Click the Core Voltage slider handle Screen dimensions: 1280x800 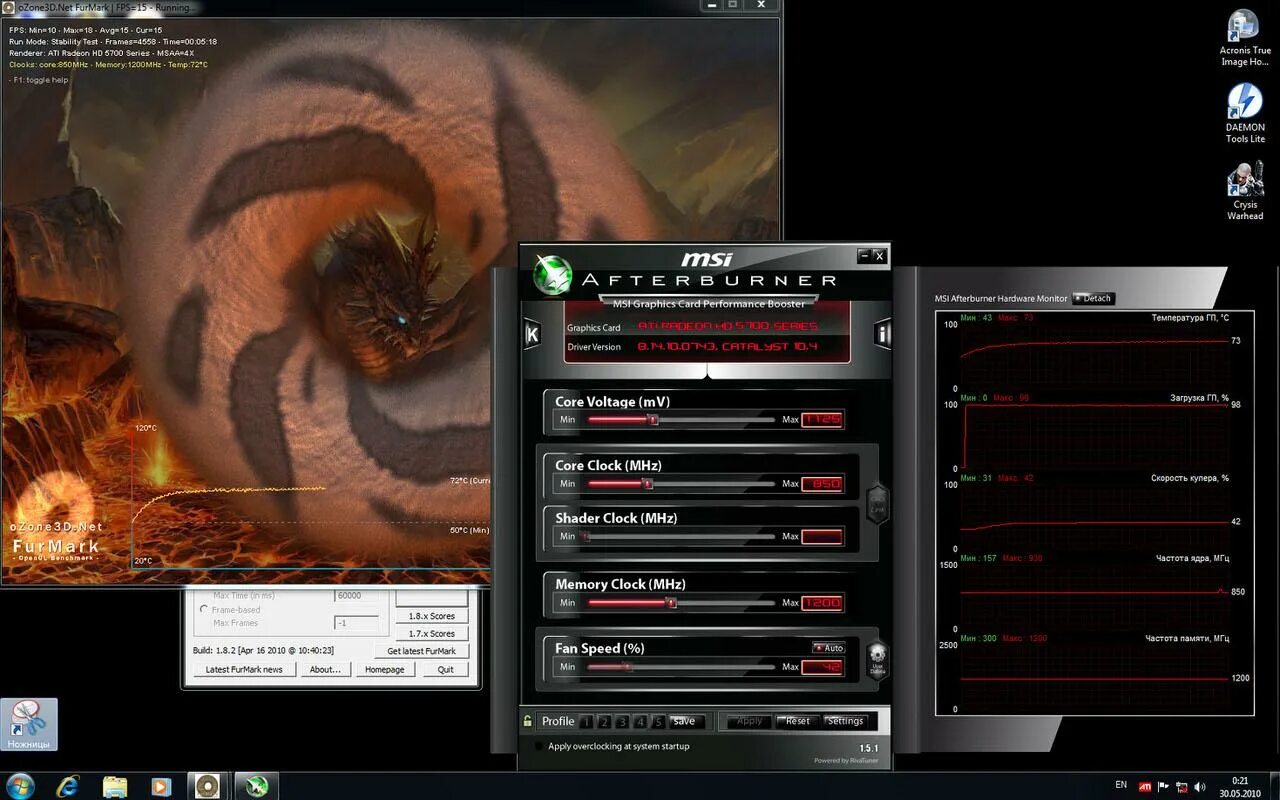coord(653,420)
